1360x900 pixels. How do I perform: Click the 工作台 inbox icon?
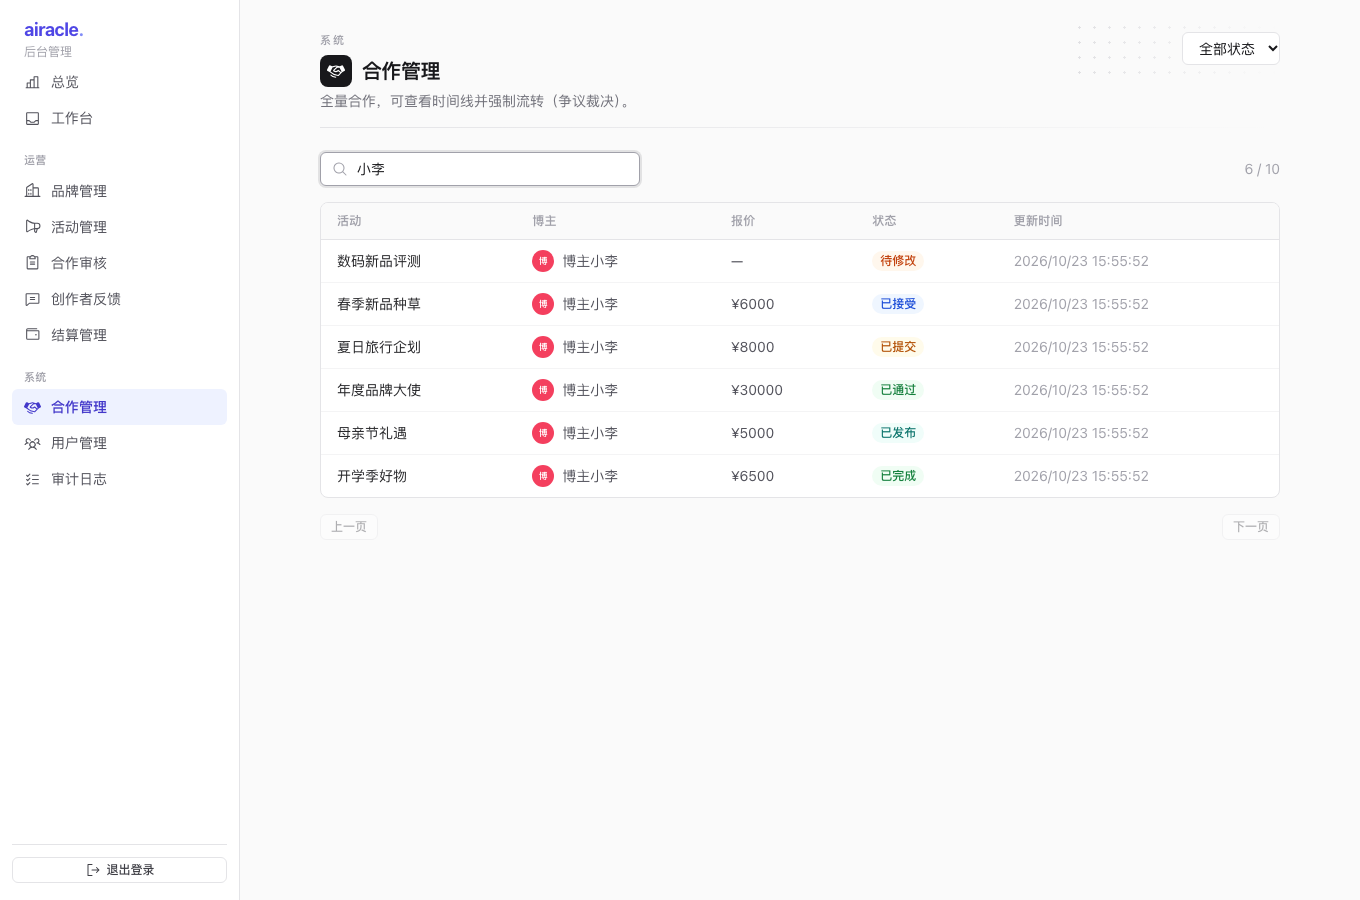[32, 118]
